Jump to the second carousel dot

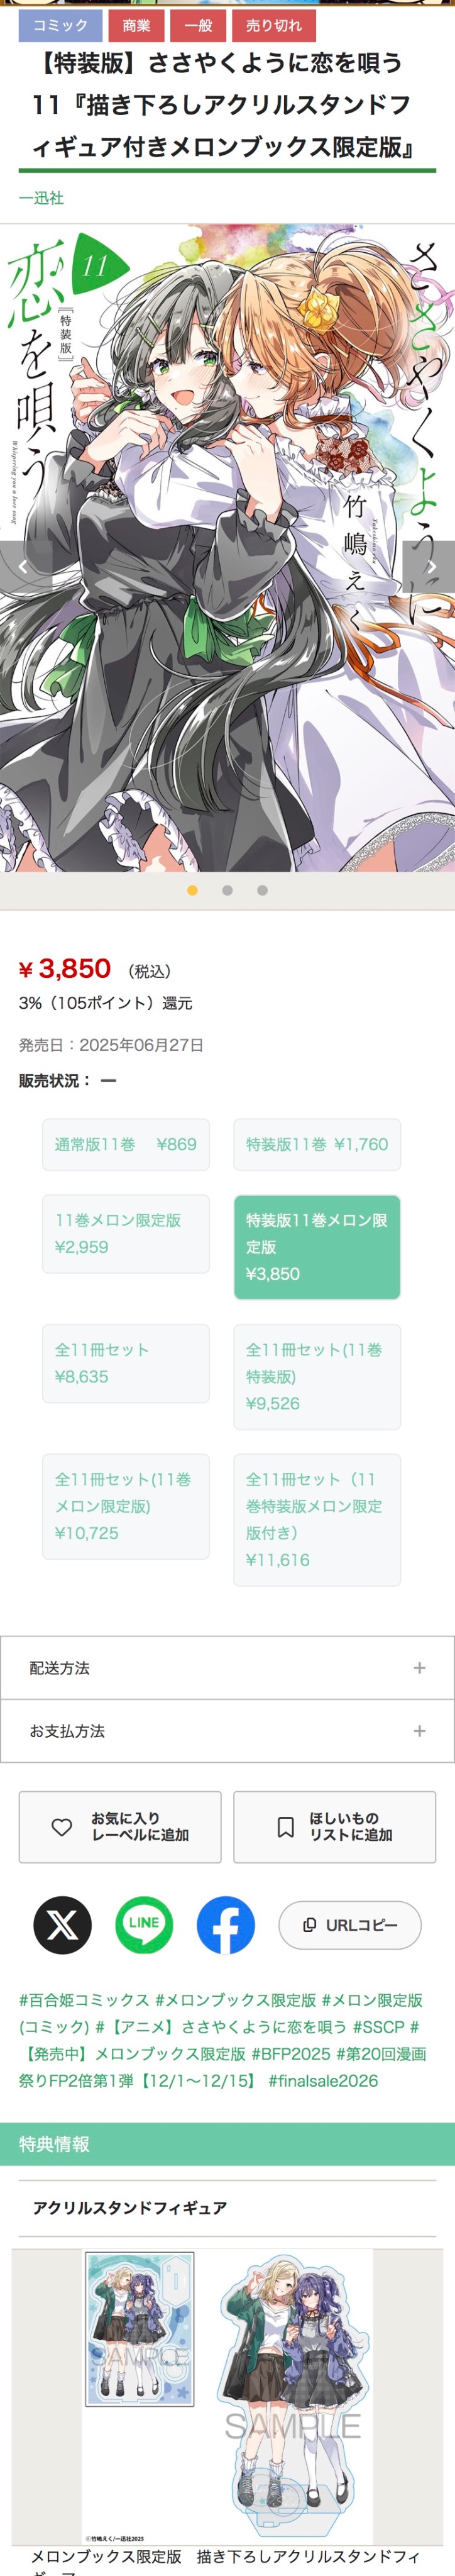pyautogui.click(x=227, y=890)
